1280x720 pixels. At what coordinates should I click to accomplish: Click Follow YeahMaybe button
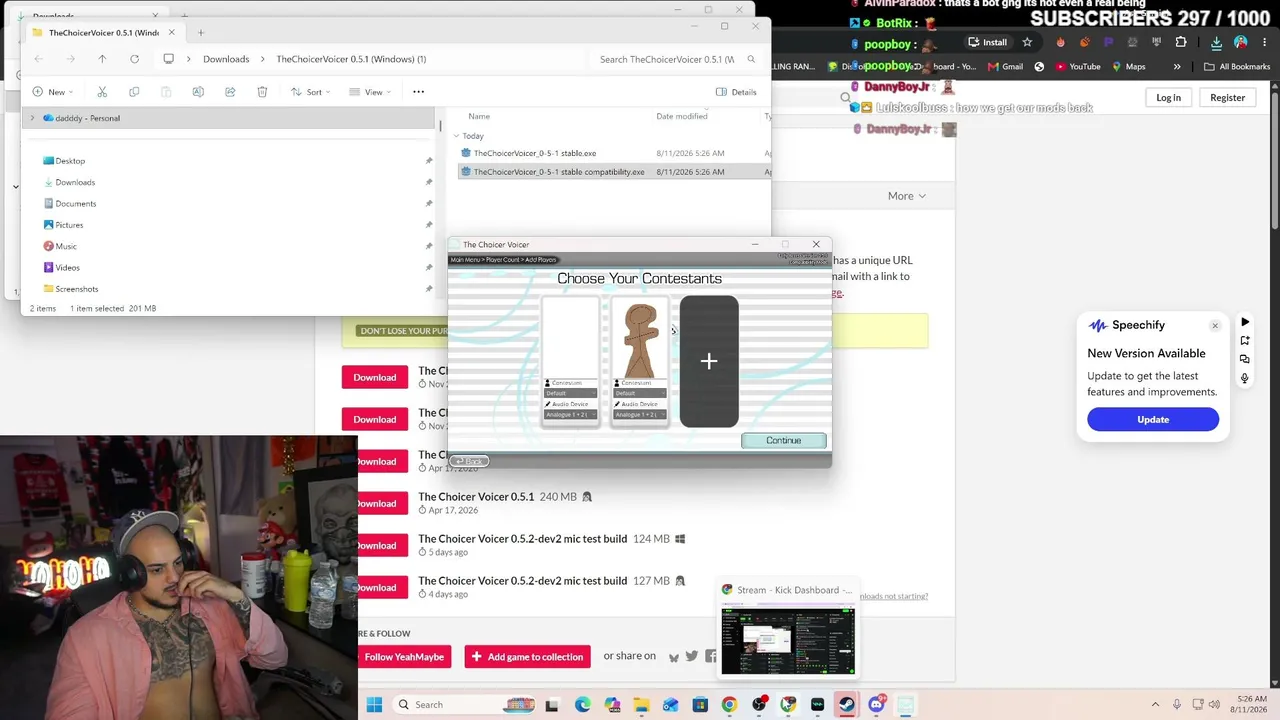click(x=404, y=657)
